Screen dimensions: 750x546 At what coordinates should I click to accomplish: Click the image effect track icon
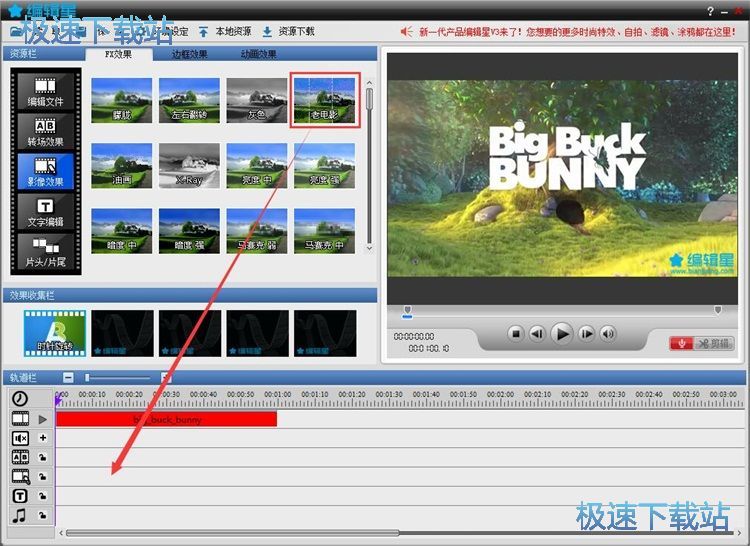pyautogui.click(x=20, y=477)
